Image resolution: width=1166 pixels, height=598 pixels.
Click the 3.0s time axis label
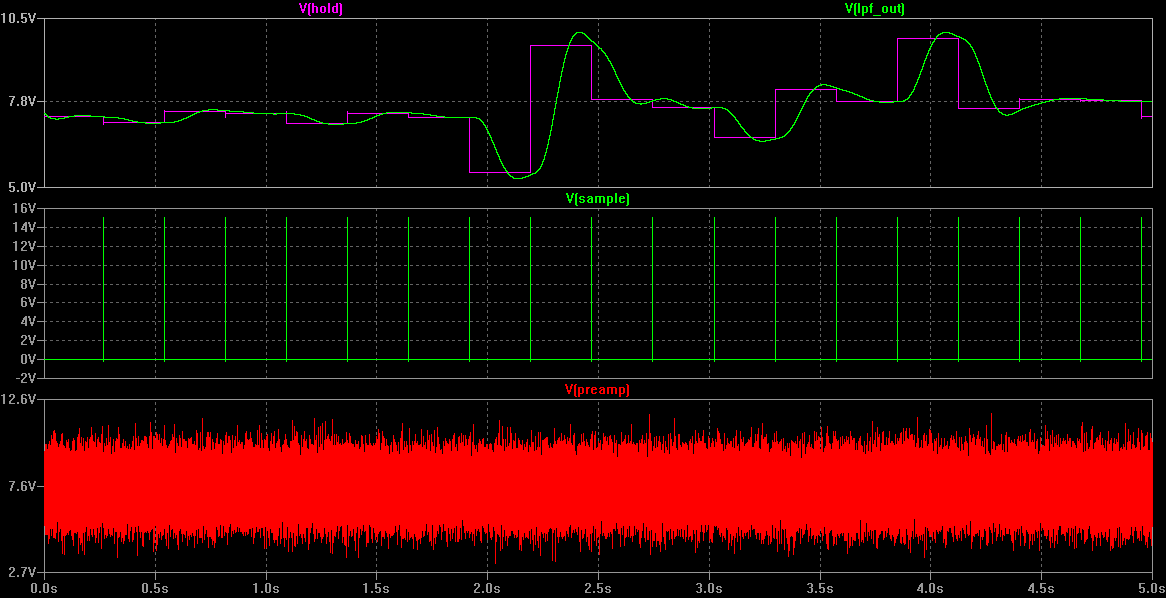pos(709,588)
